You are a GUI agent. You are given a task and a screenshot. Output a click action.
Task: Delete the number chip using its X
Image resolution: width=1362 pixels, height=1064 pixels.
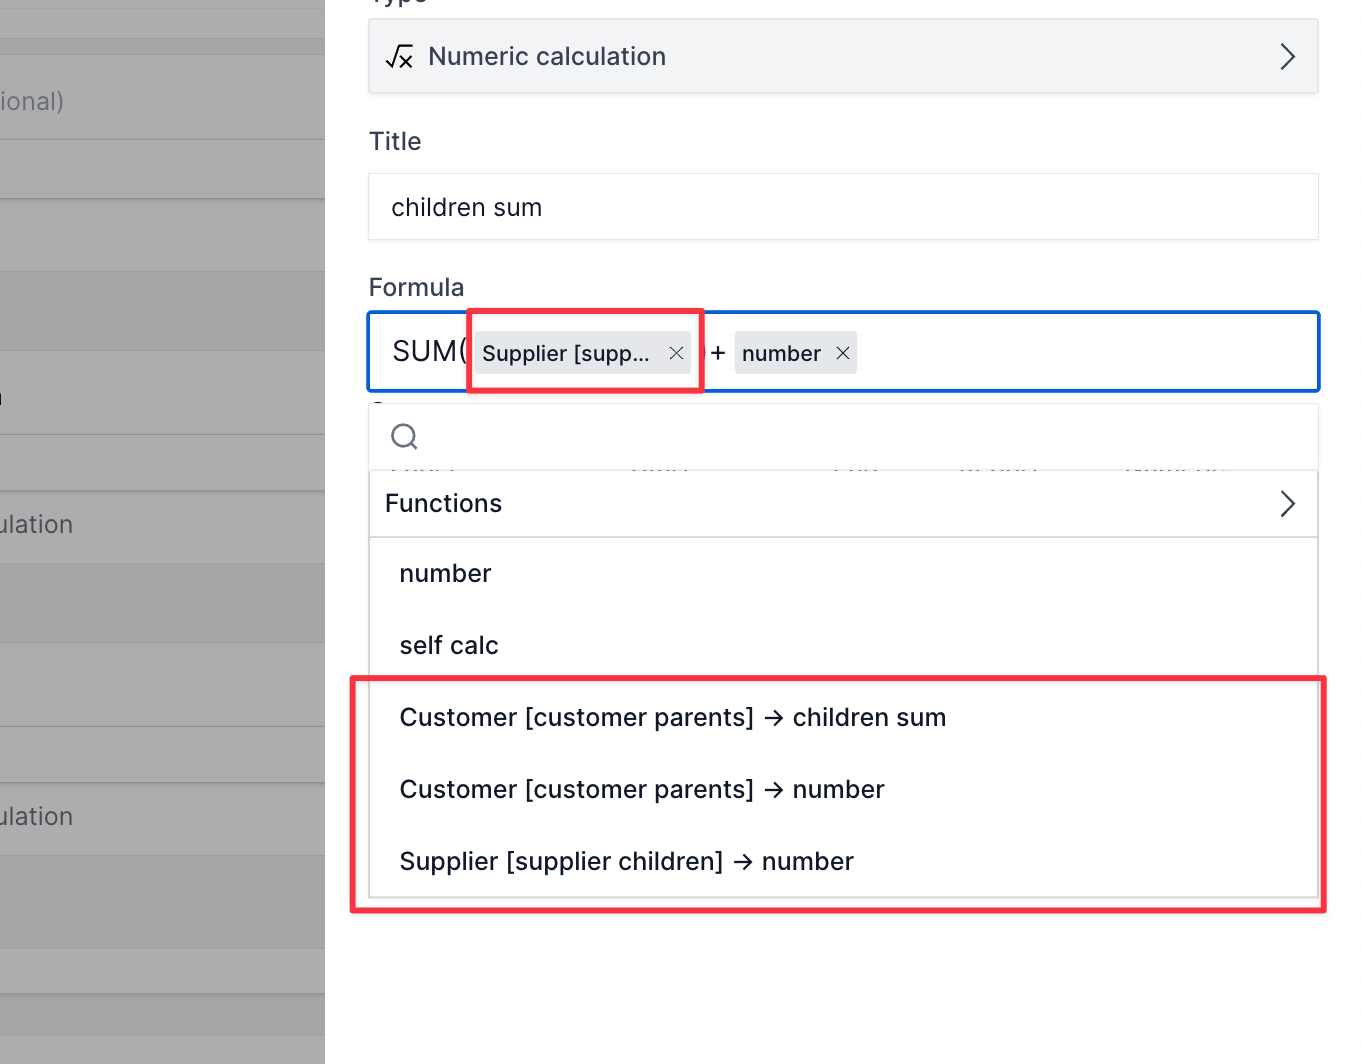tap(843, 353)
